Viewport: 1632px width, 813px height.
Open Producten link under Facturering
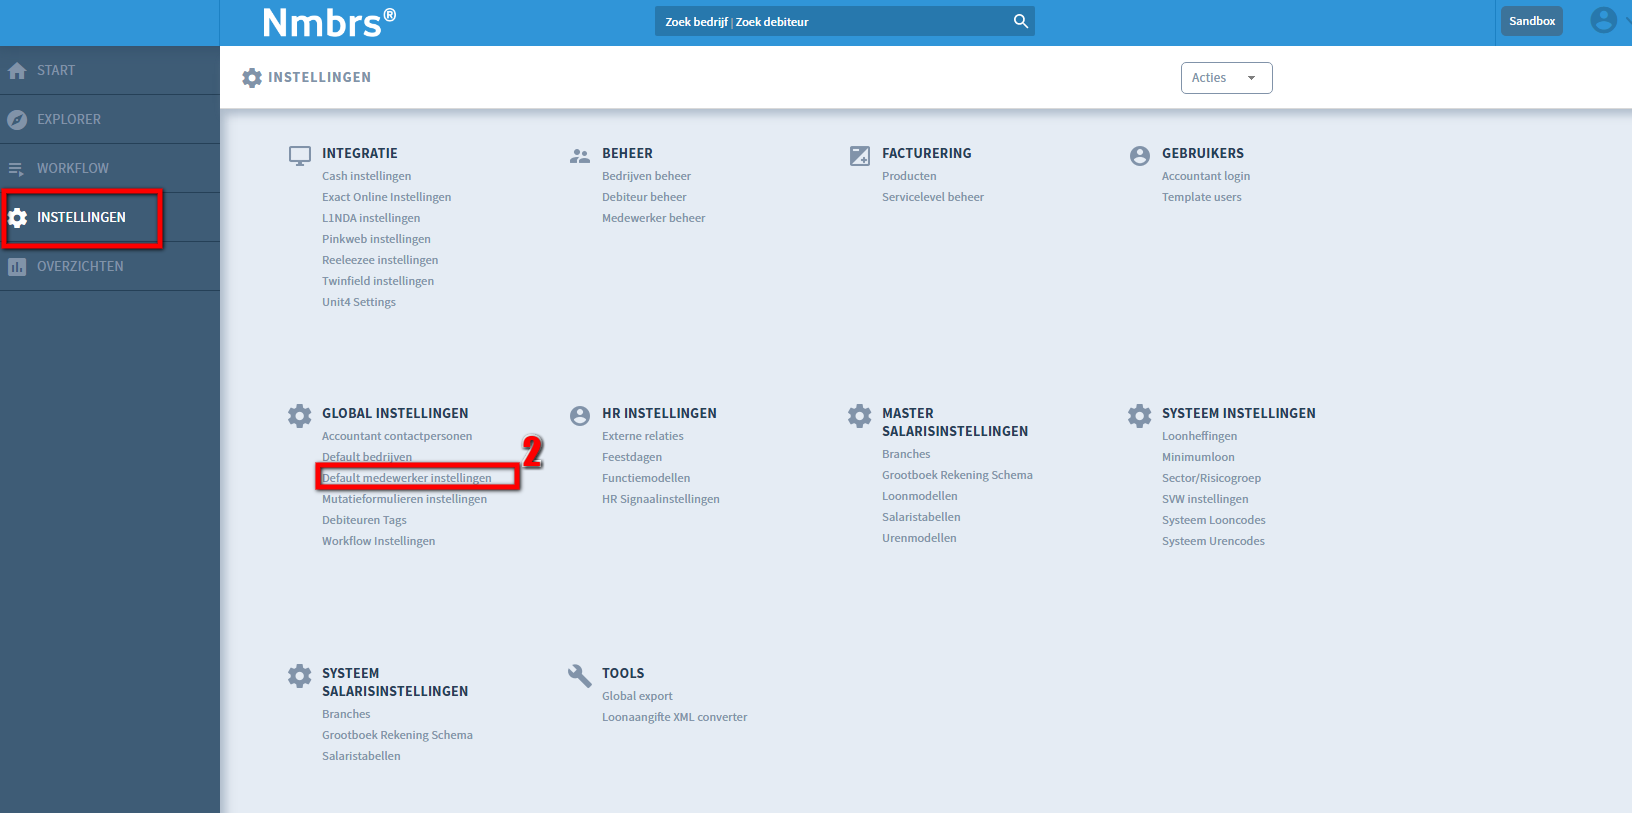909,176
